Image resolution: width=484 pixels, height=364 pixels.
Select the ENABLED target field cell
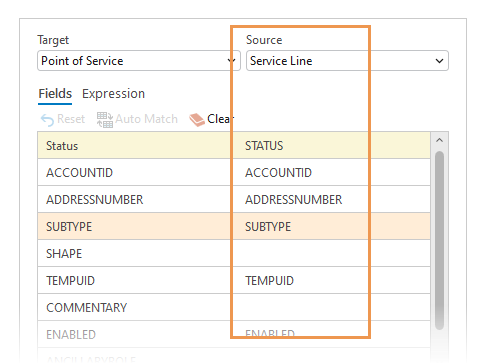[135, 334]
